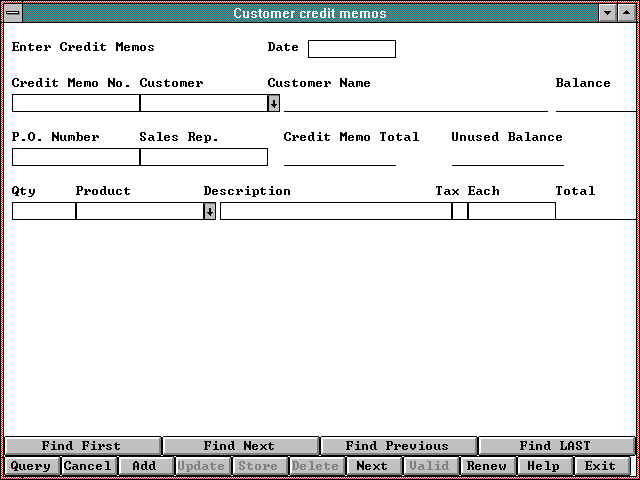Click the Renew button
The image size is (640, 480).
(x=487, y=466)
